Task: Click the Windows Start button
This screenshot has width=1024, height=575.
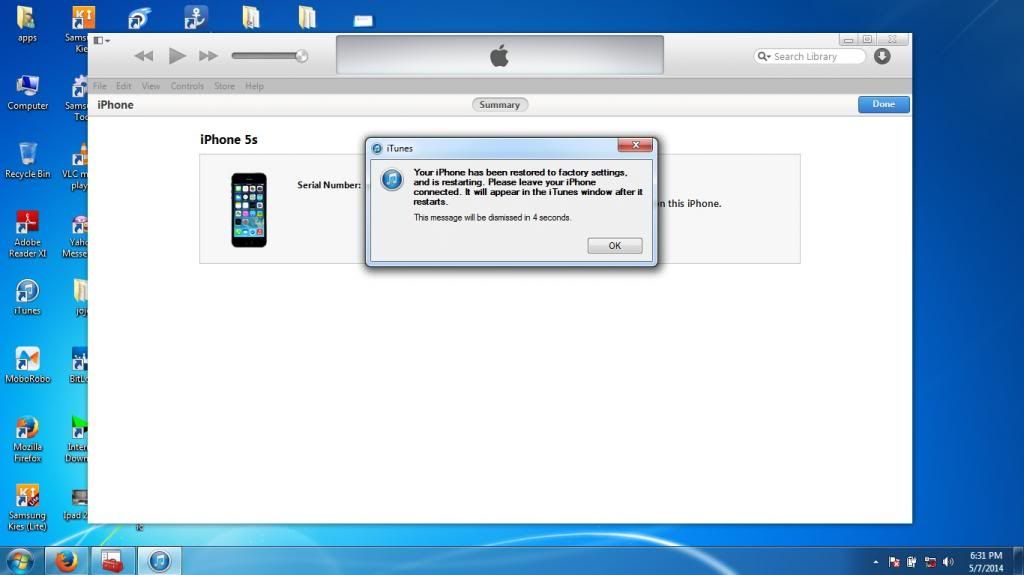Action: pyautogui.click(x=20, y=561)
